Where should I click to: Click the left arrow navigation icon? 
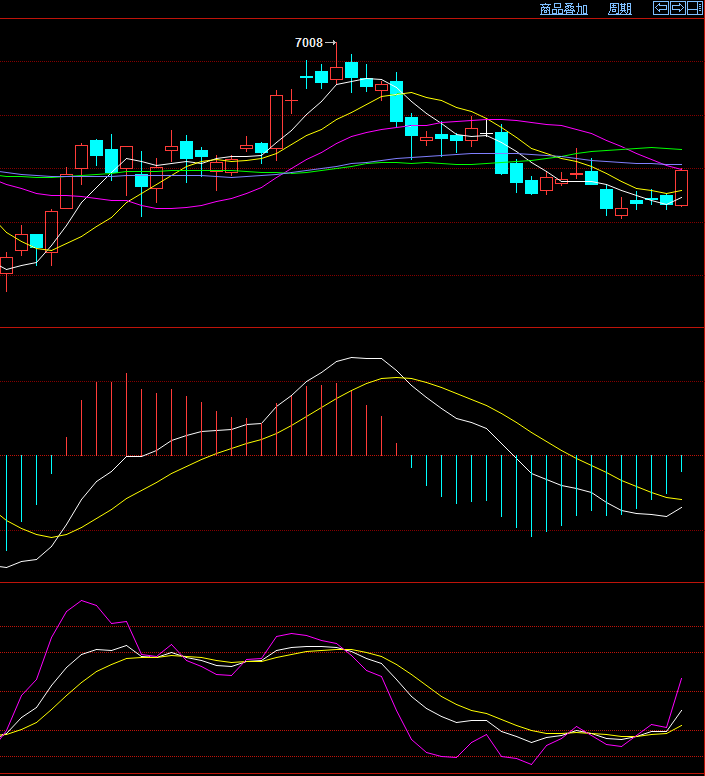[661, 8]
